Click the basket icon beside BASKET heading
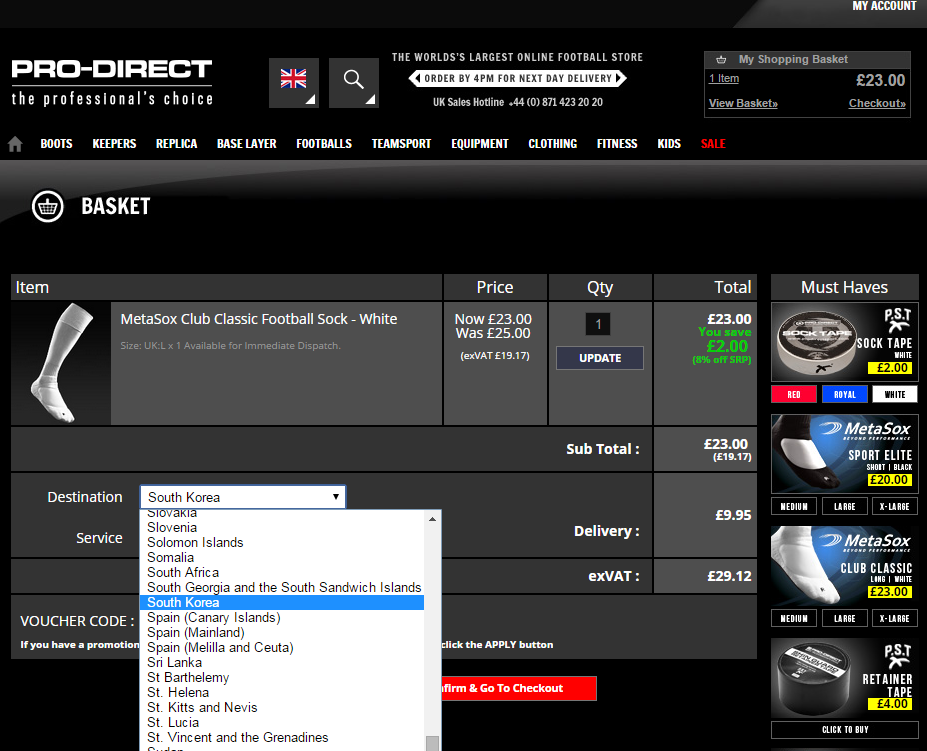Image resolution: width=927 pixels, height=751 pixels. pyautogui.click(x=47, y=206)
